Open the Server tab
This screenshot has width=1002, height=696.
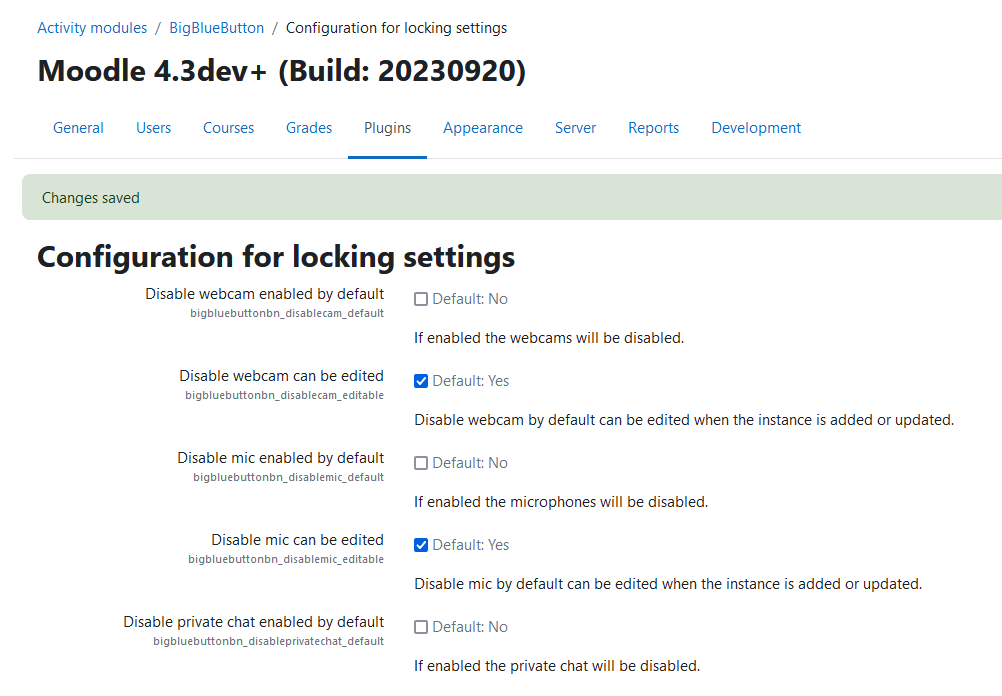575,128
